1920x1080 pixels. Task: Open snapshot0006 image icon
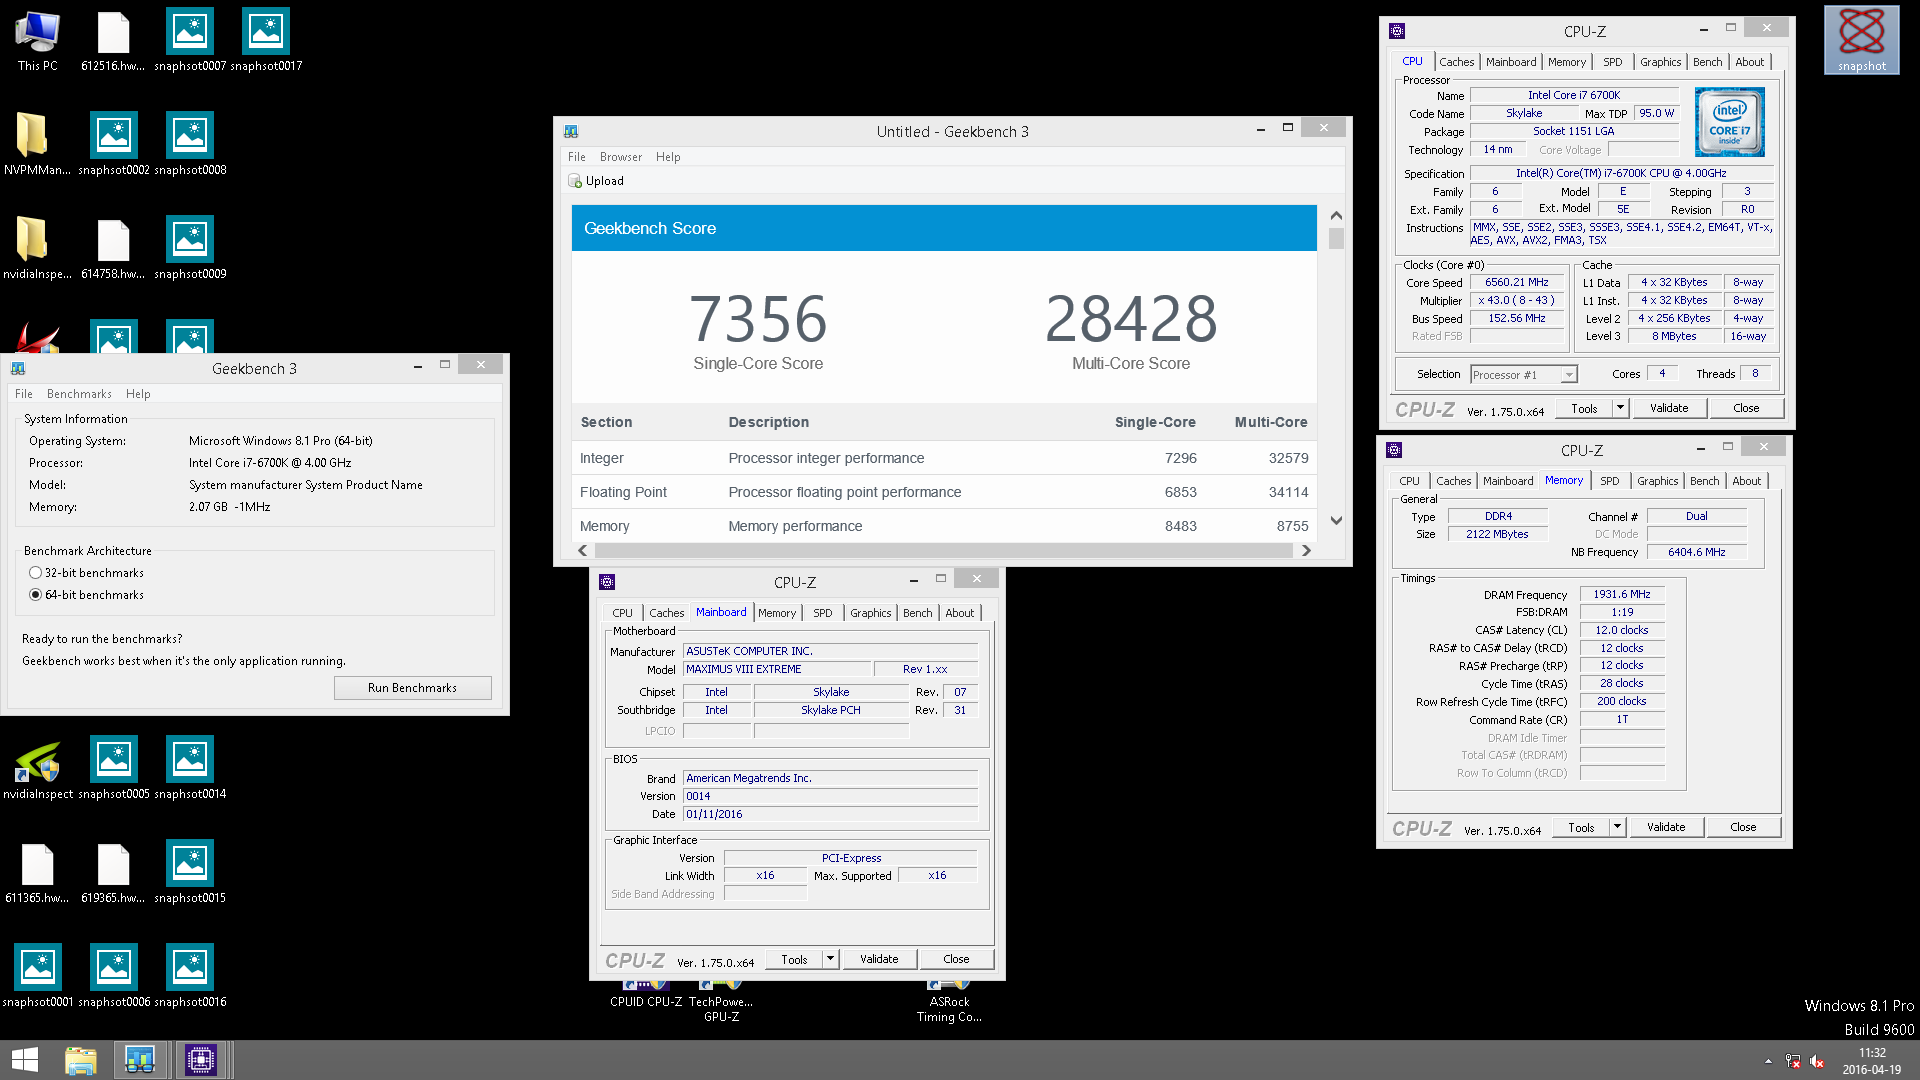(114, 978)
